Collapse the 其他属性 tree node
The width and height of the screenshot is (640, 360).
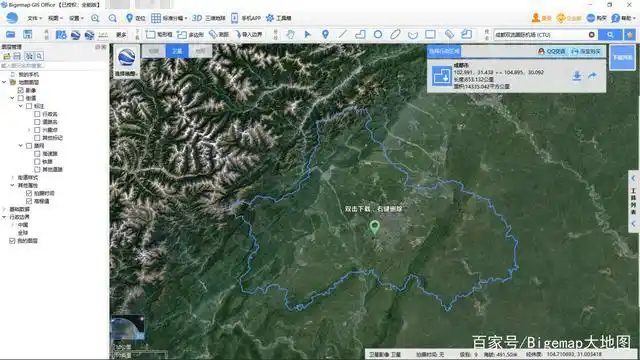pos(12,185)
